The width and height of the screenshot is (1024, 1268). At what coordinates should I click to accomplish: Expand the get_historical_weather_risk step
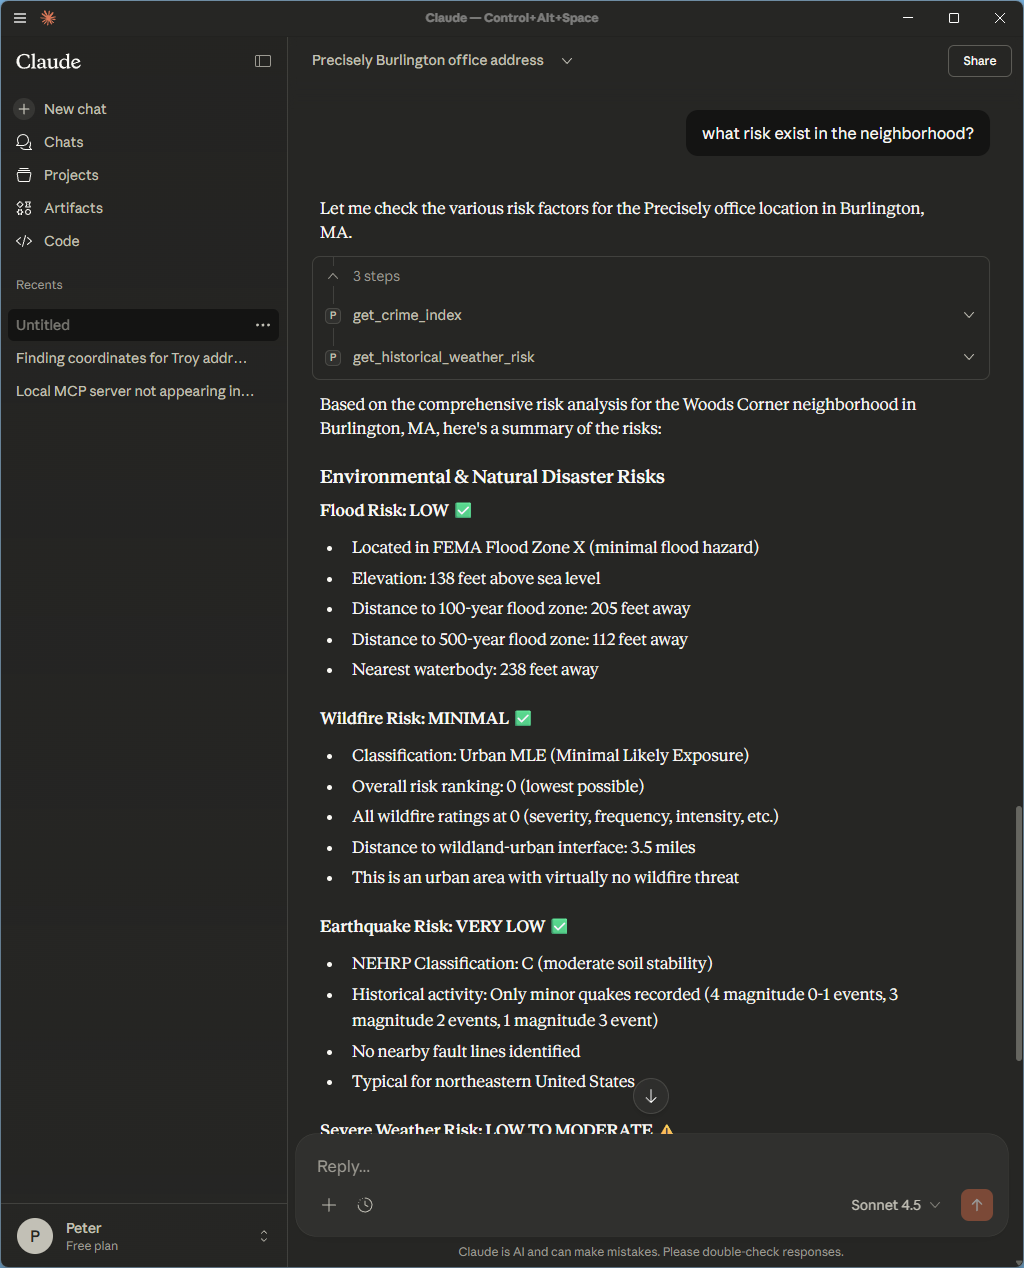click(968, 357)
